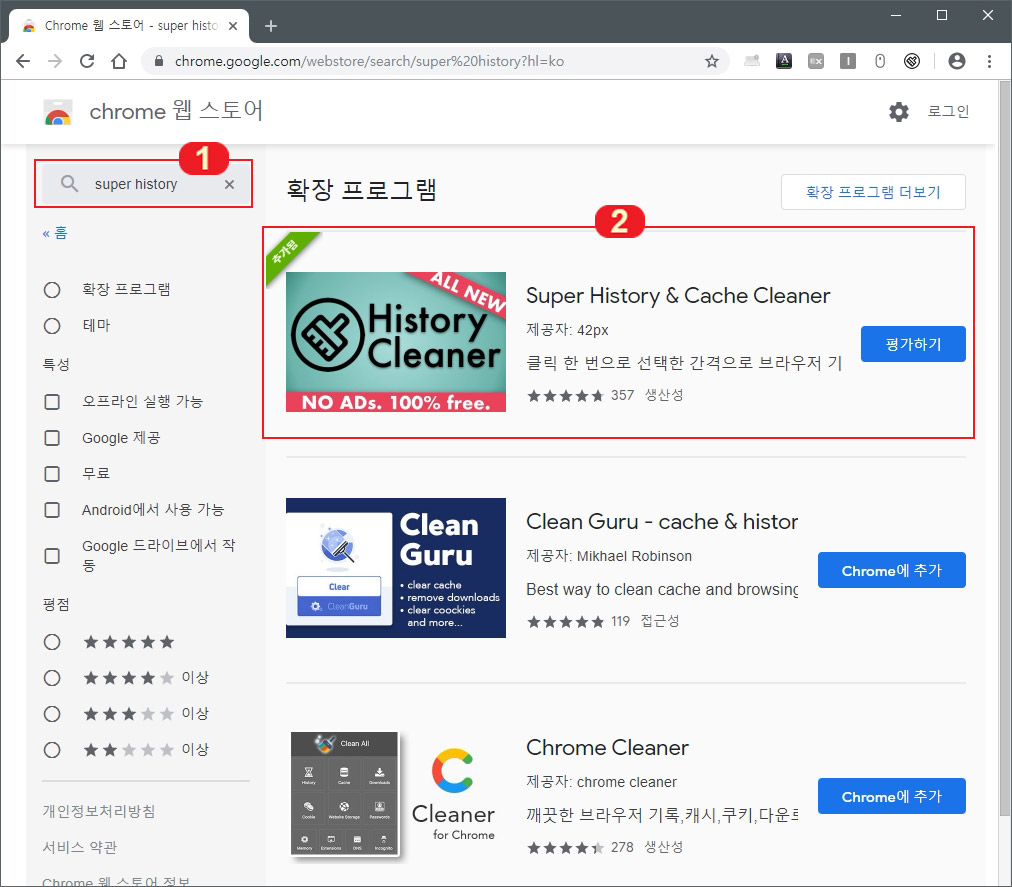Open a new browser tab

point(271,26)
